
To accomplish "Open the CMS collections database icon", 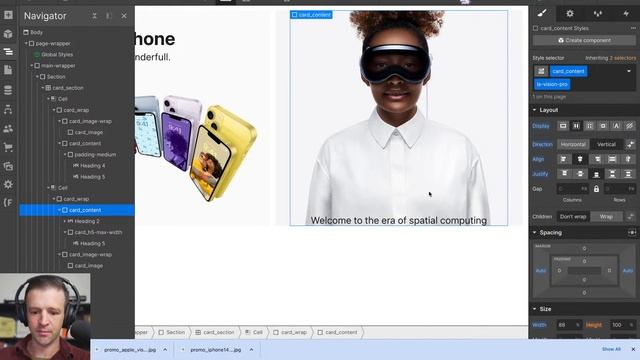I will (8, 90).
